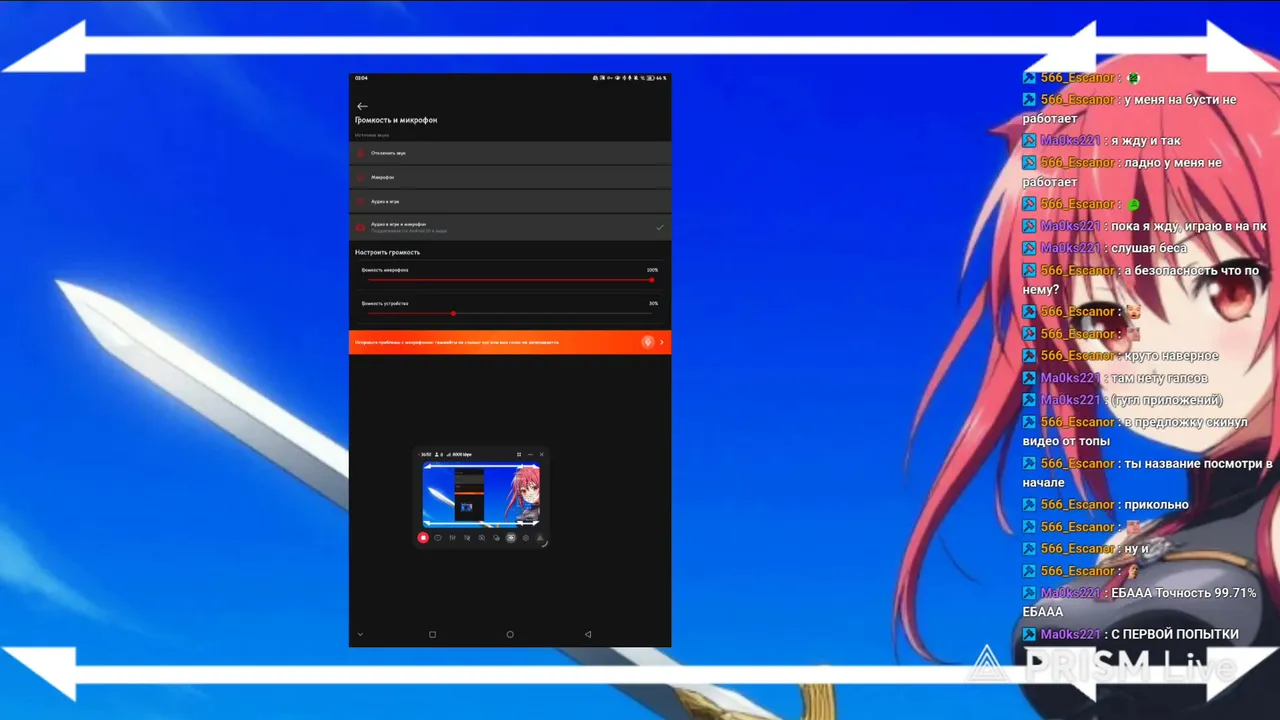Click the '100%' microphone volume value
The height and width of the screenshot is (720, 1280).
click(x=652, y=270)
